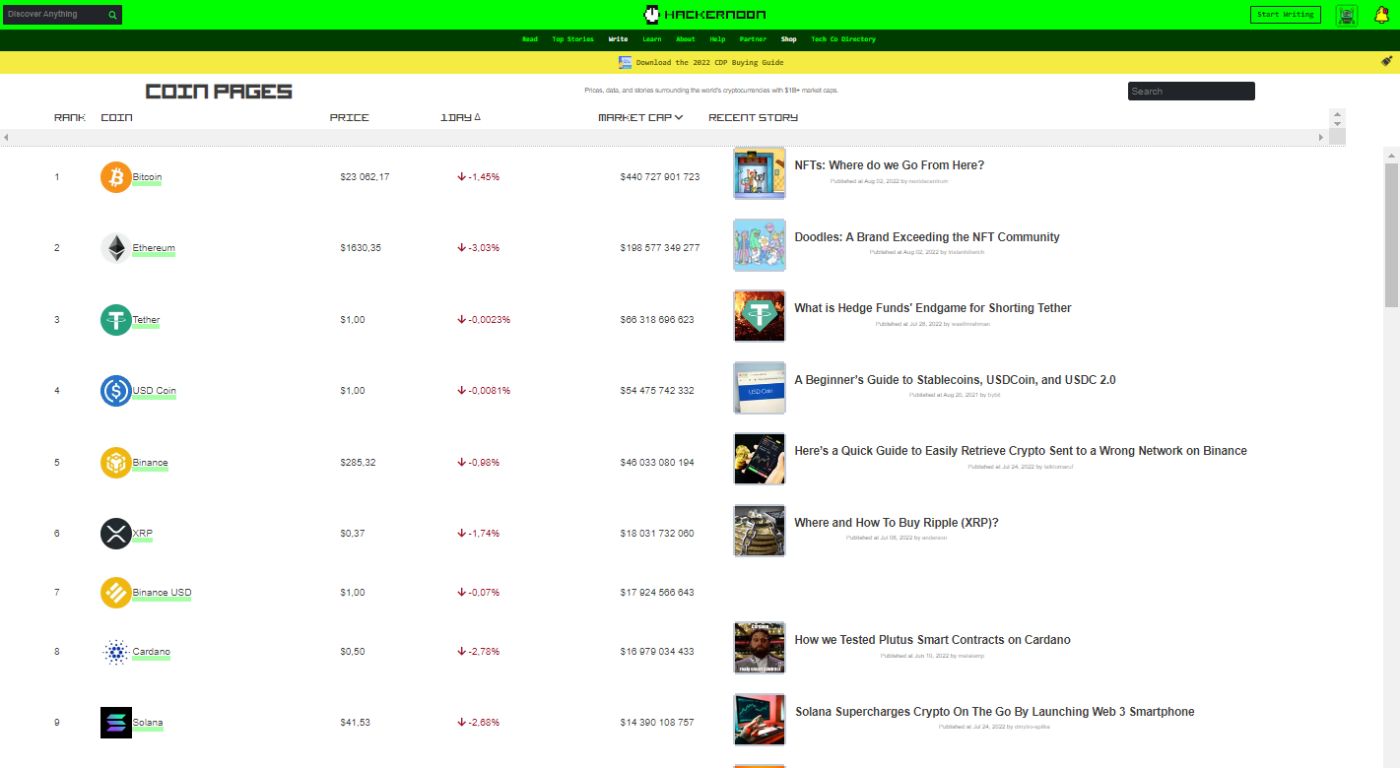
Task: Click the magnifier icon in Discover Anything search
Action: (112, 15)
